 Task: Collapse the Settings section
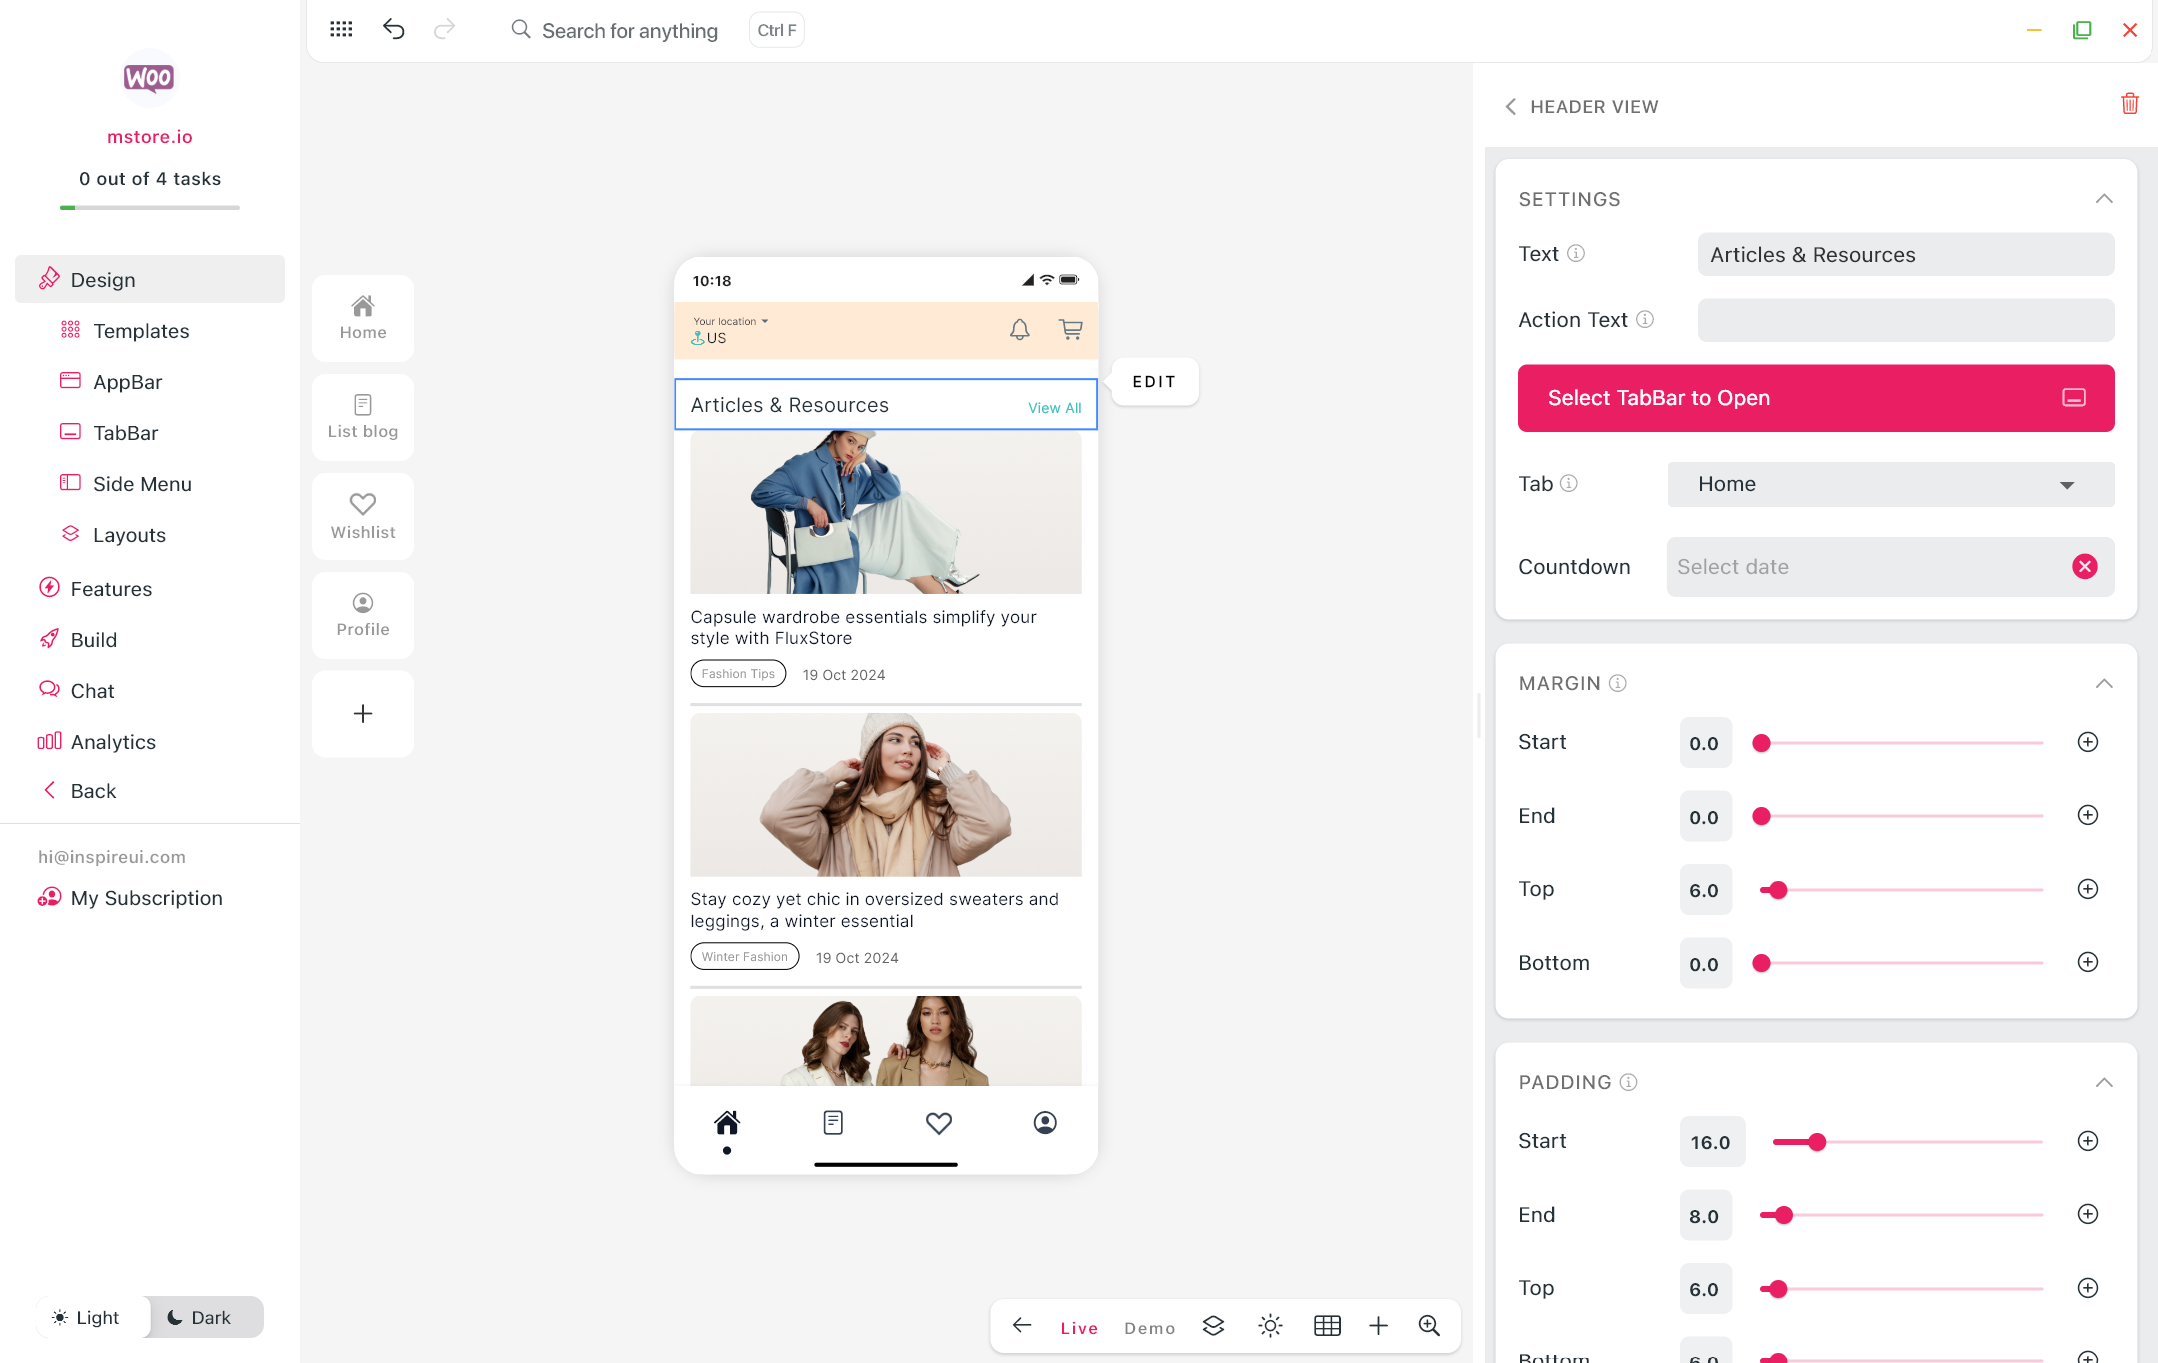pos(2103,199)
